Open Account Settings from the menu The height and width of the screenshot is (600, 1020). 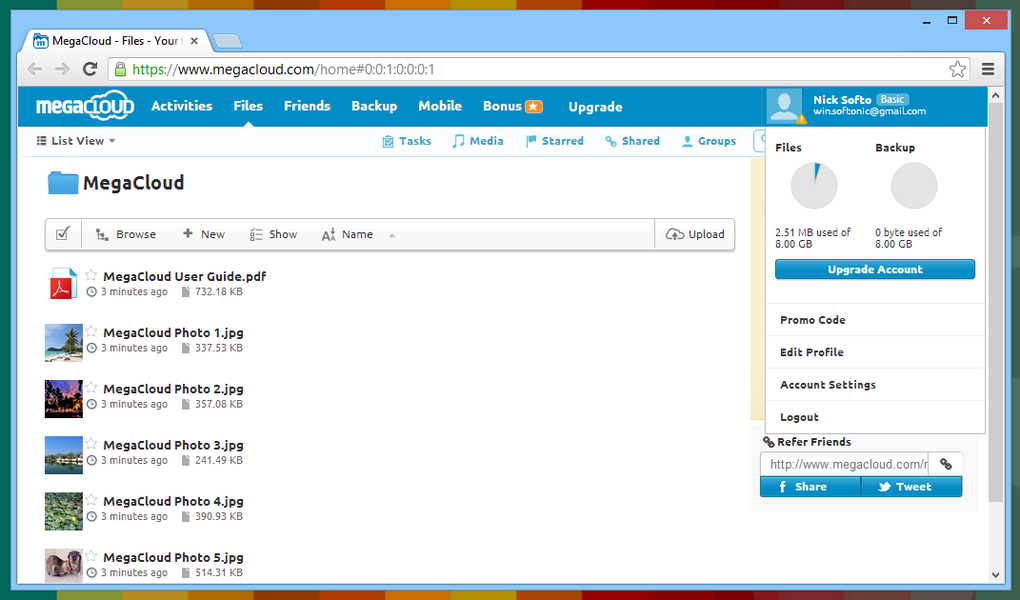[875, 385]
